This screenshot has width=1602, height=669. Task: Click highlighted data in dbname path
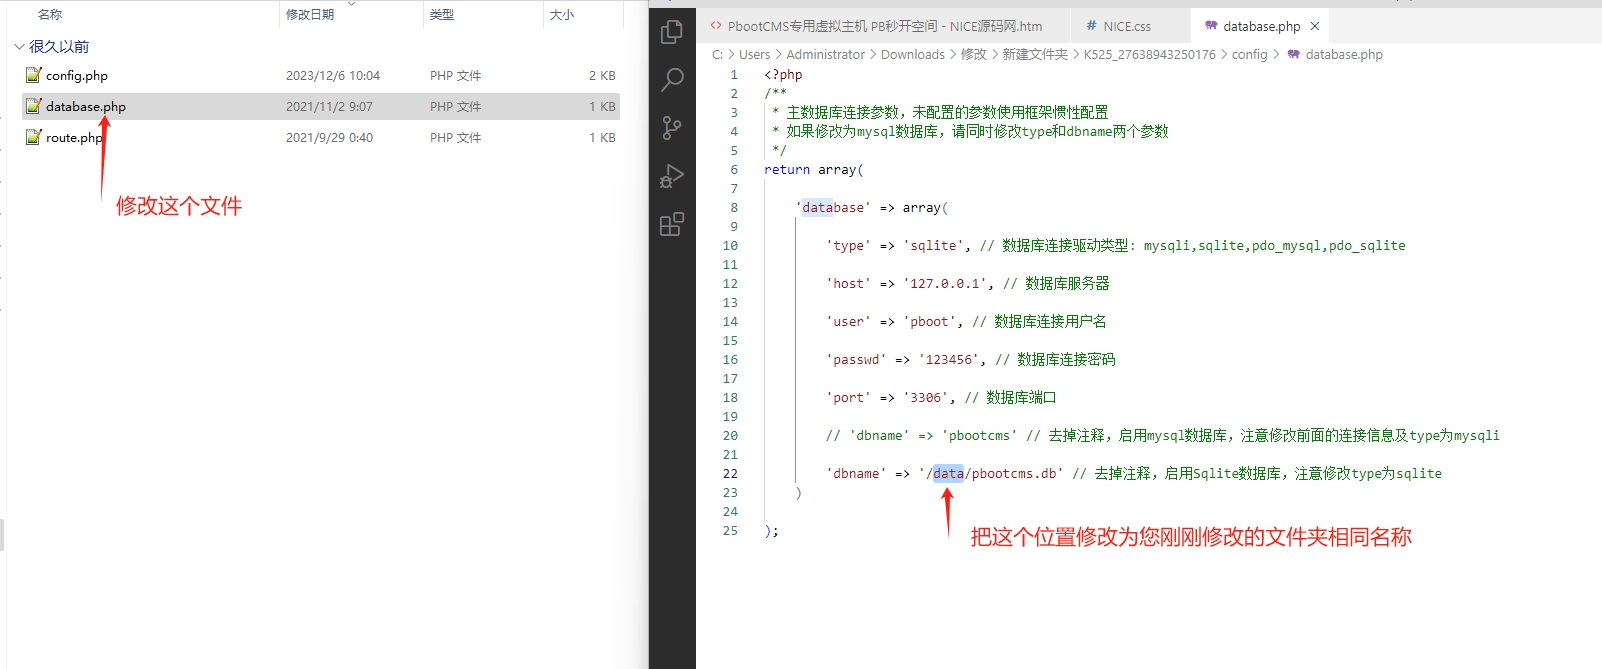pos(948,473)
